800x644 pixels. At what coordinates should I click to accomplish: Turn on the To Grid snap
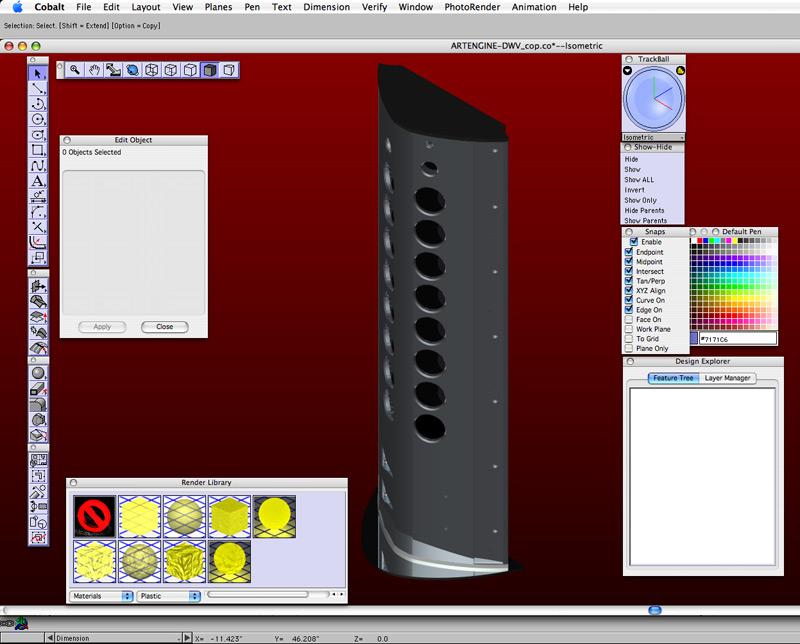tap(629, 338)
